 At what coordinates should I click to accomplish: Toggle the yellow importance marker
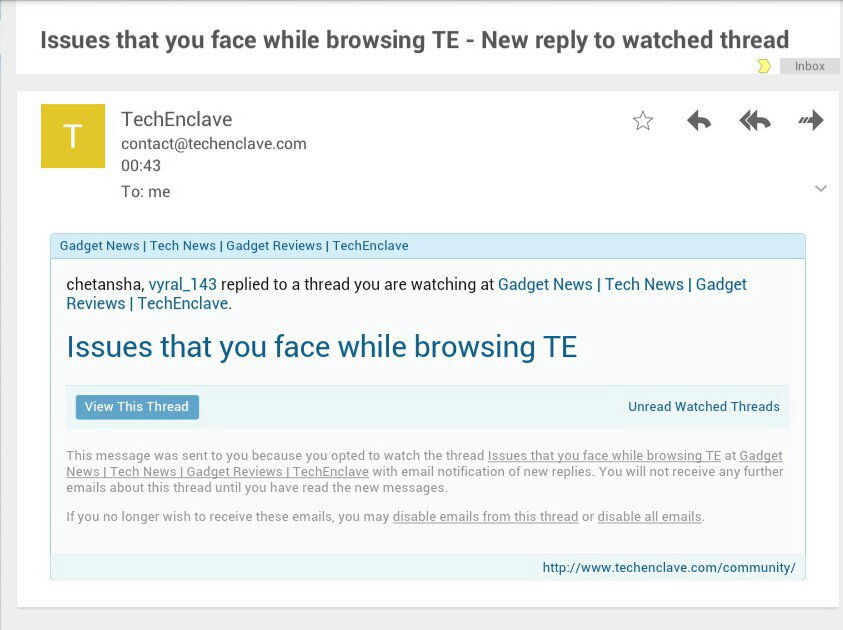pos(764,66)
